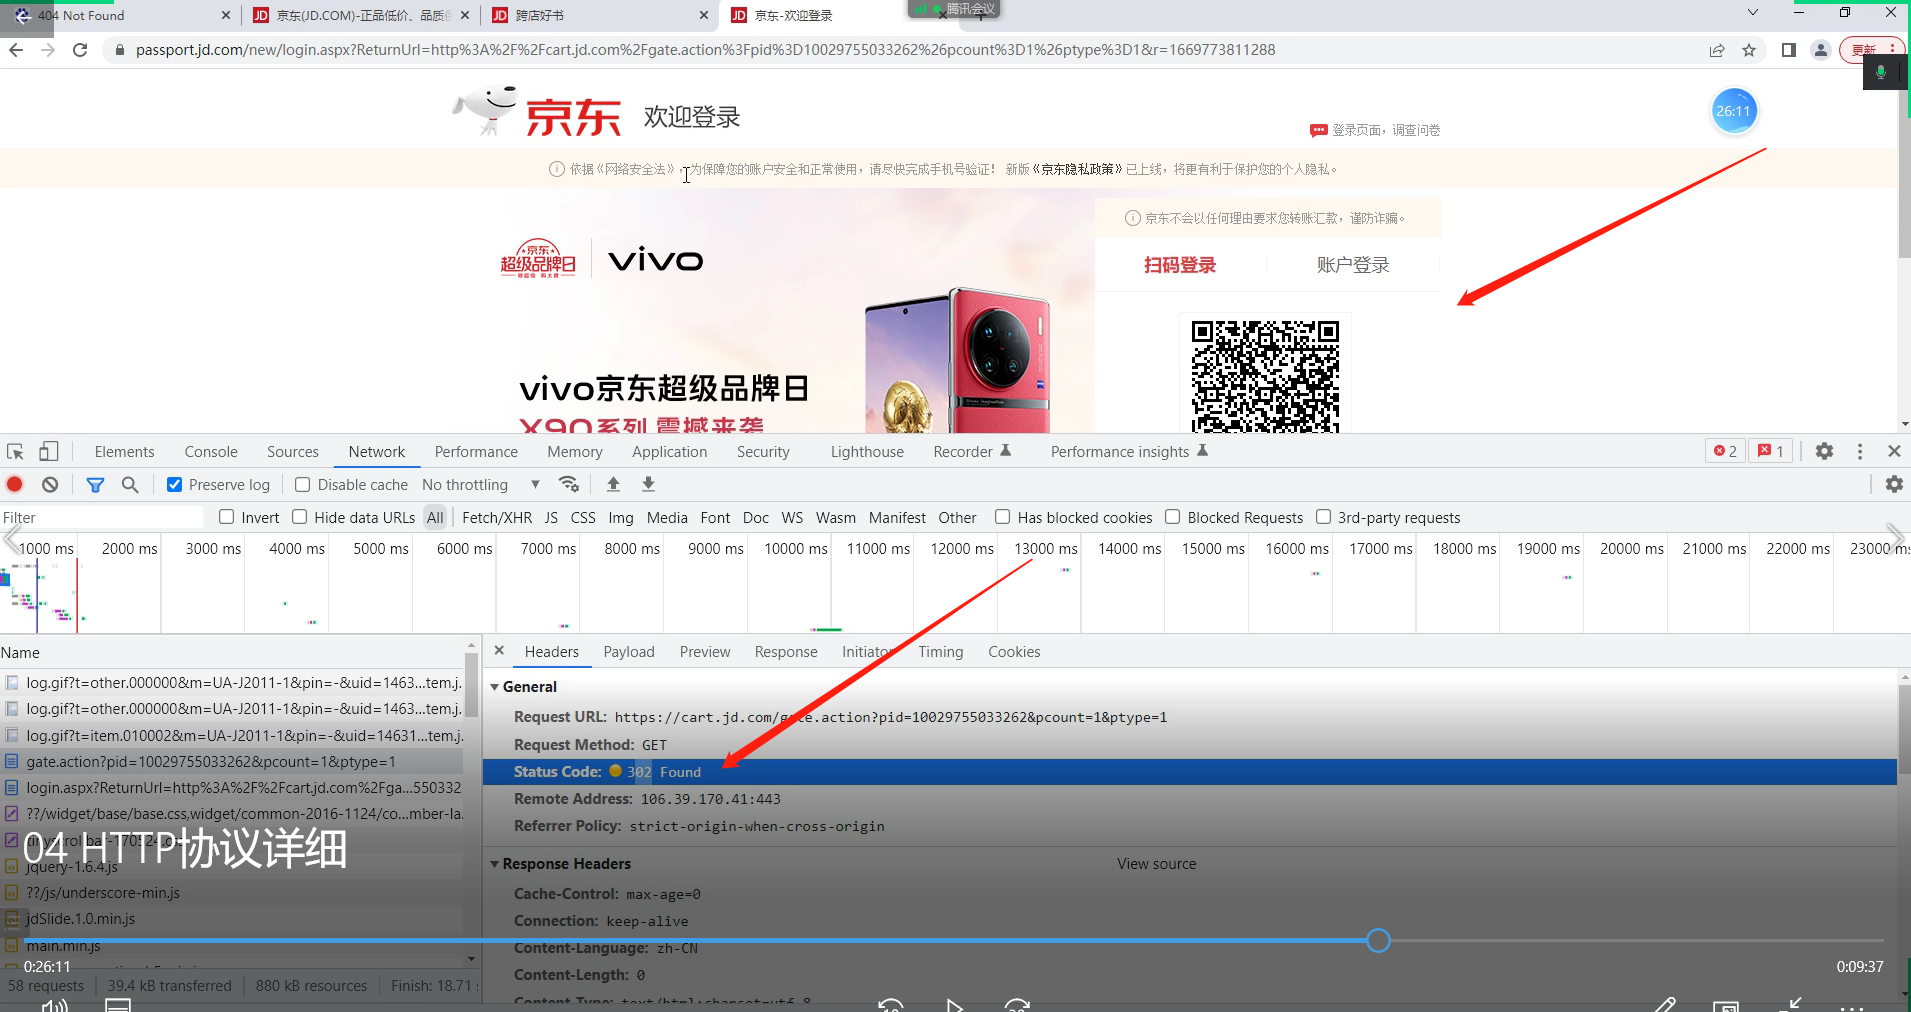
Task: Activate the DevTools inspect element picker
Action: [x=15, y=452]
